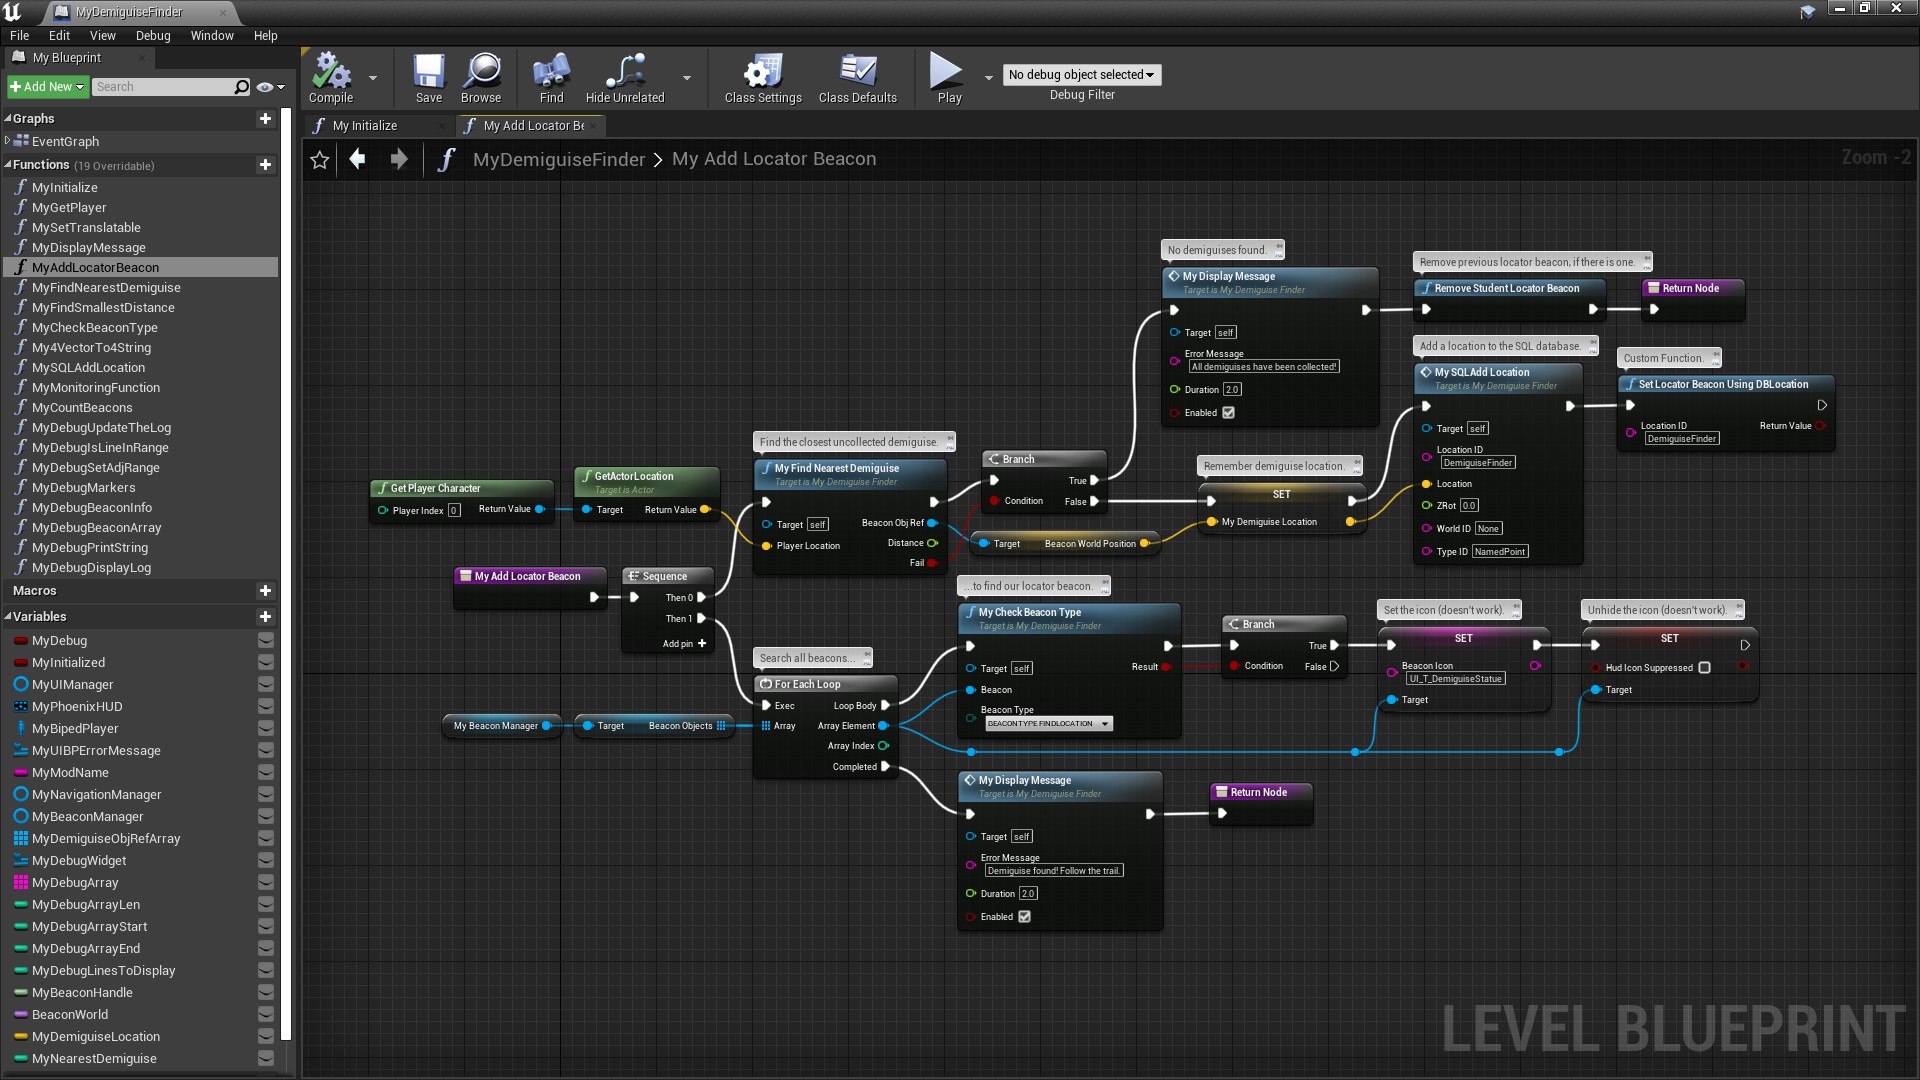Click MyDemiguiseFinder breadcrumb link
The width and height of the screenshot is (1920, 1080).
pos(559,160)
